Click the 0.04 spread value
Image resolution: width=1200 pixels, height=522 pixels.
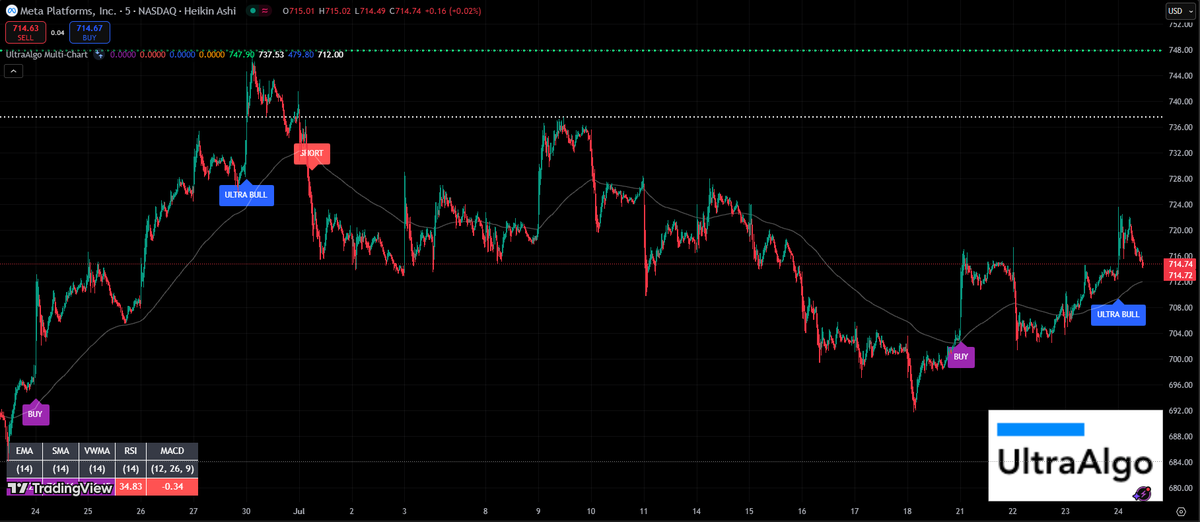[56, 33]
